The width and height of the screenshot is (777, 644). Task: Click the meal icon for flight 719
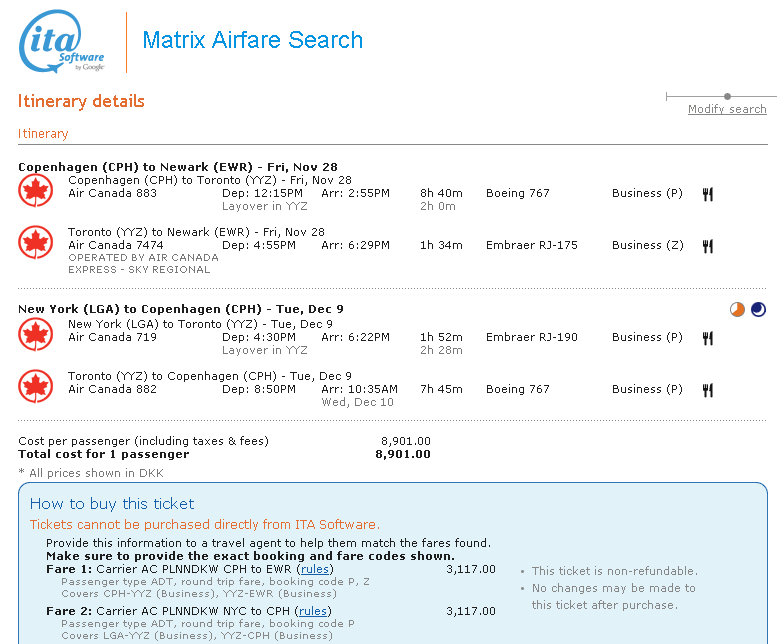click(x=708, y=338)
